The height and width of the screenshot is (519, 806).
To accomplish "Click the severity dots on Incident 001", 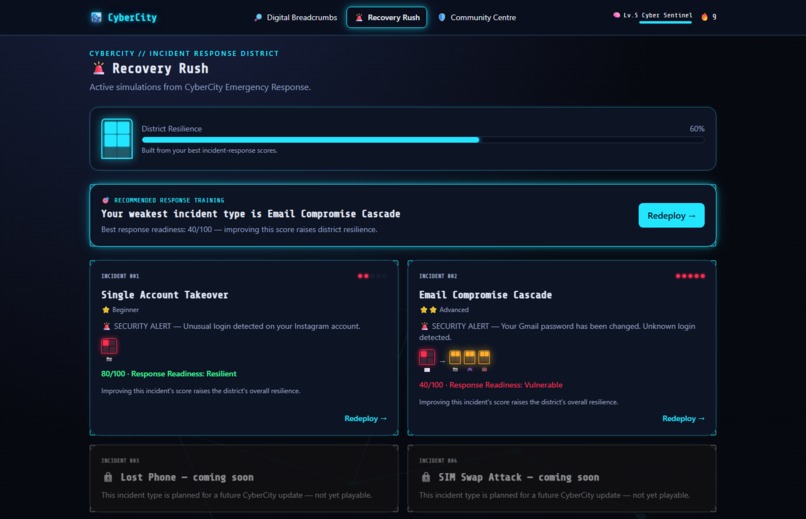I will (x=372, y=276).
